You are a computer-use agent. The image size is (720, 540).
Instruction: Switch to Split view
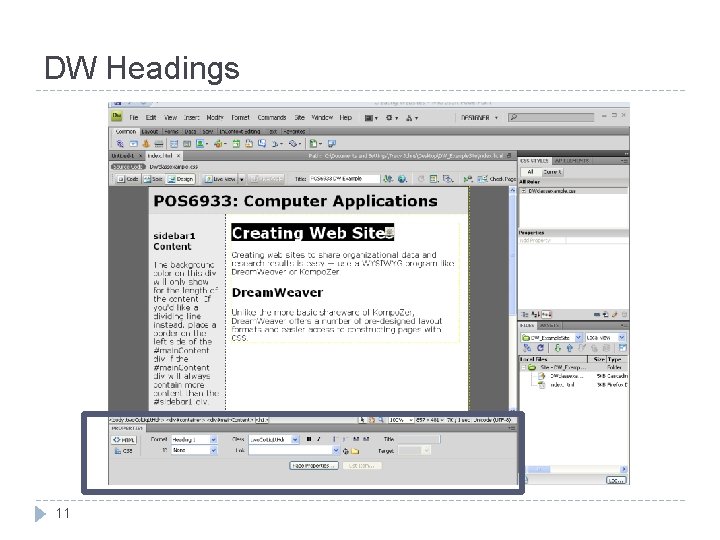pos(153,179)
